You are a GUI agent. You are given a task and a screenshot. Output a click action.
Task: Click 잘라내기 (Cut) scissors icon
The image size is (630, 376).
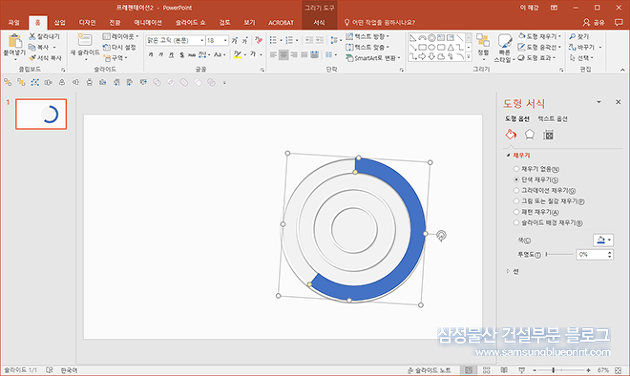33,36
